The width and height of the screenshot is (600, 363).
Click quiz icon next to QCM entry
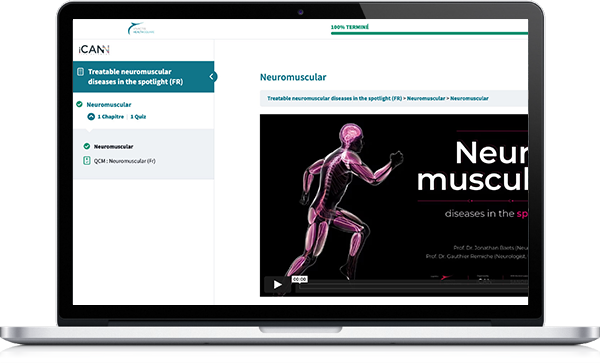pyautogui.click(x=87, y=161)
